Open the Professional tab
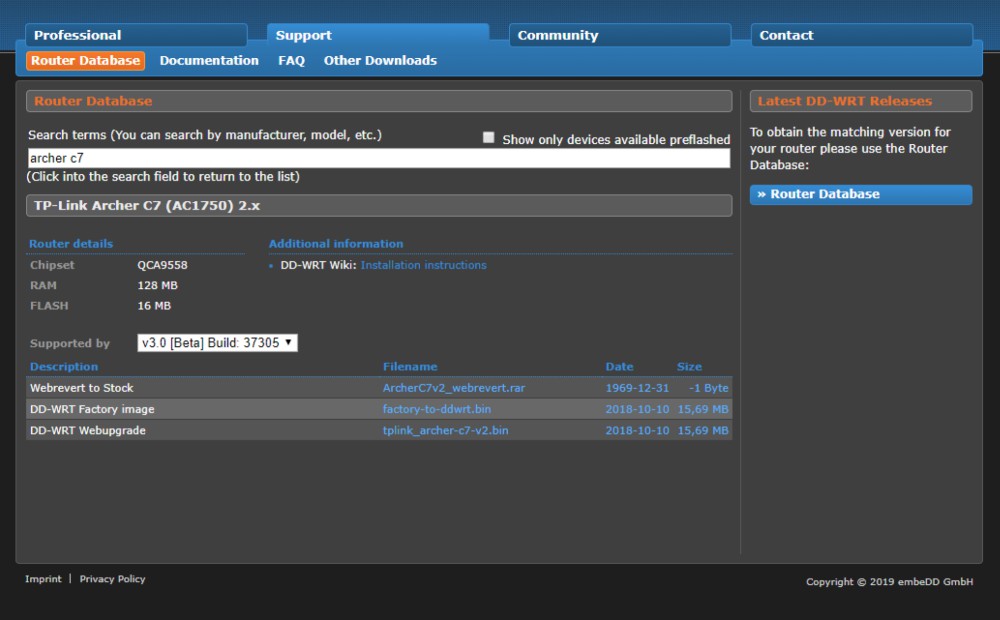The image size is (1000, 620). click(x=136, y=35)
